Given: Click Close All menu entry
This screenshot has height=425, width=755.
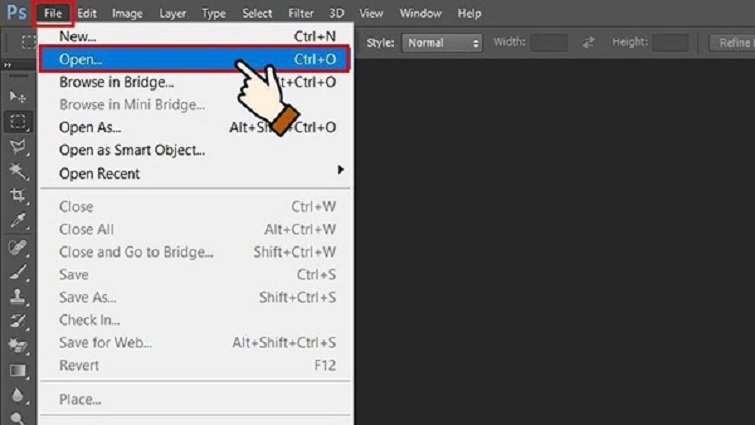Looking at the screenshot, I should point(195,230).
